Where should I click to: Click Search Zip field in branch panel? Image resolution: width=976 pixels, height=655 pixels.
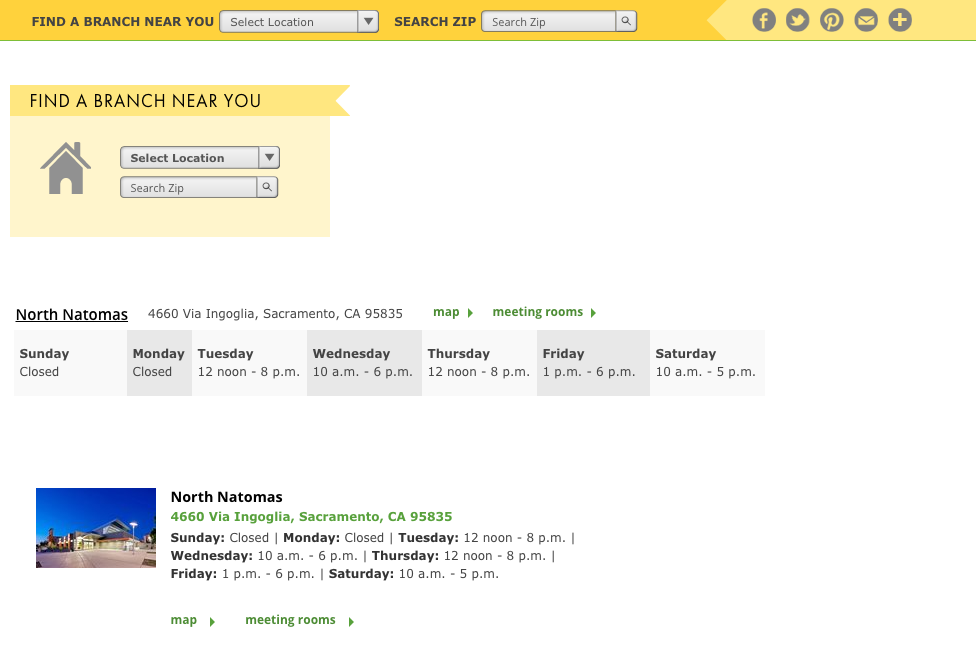coord(189,187)
